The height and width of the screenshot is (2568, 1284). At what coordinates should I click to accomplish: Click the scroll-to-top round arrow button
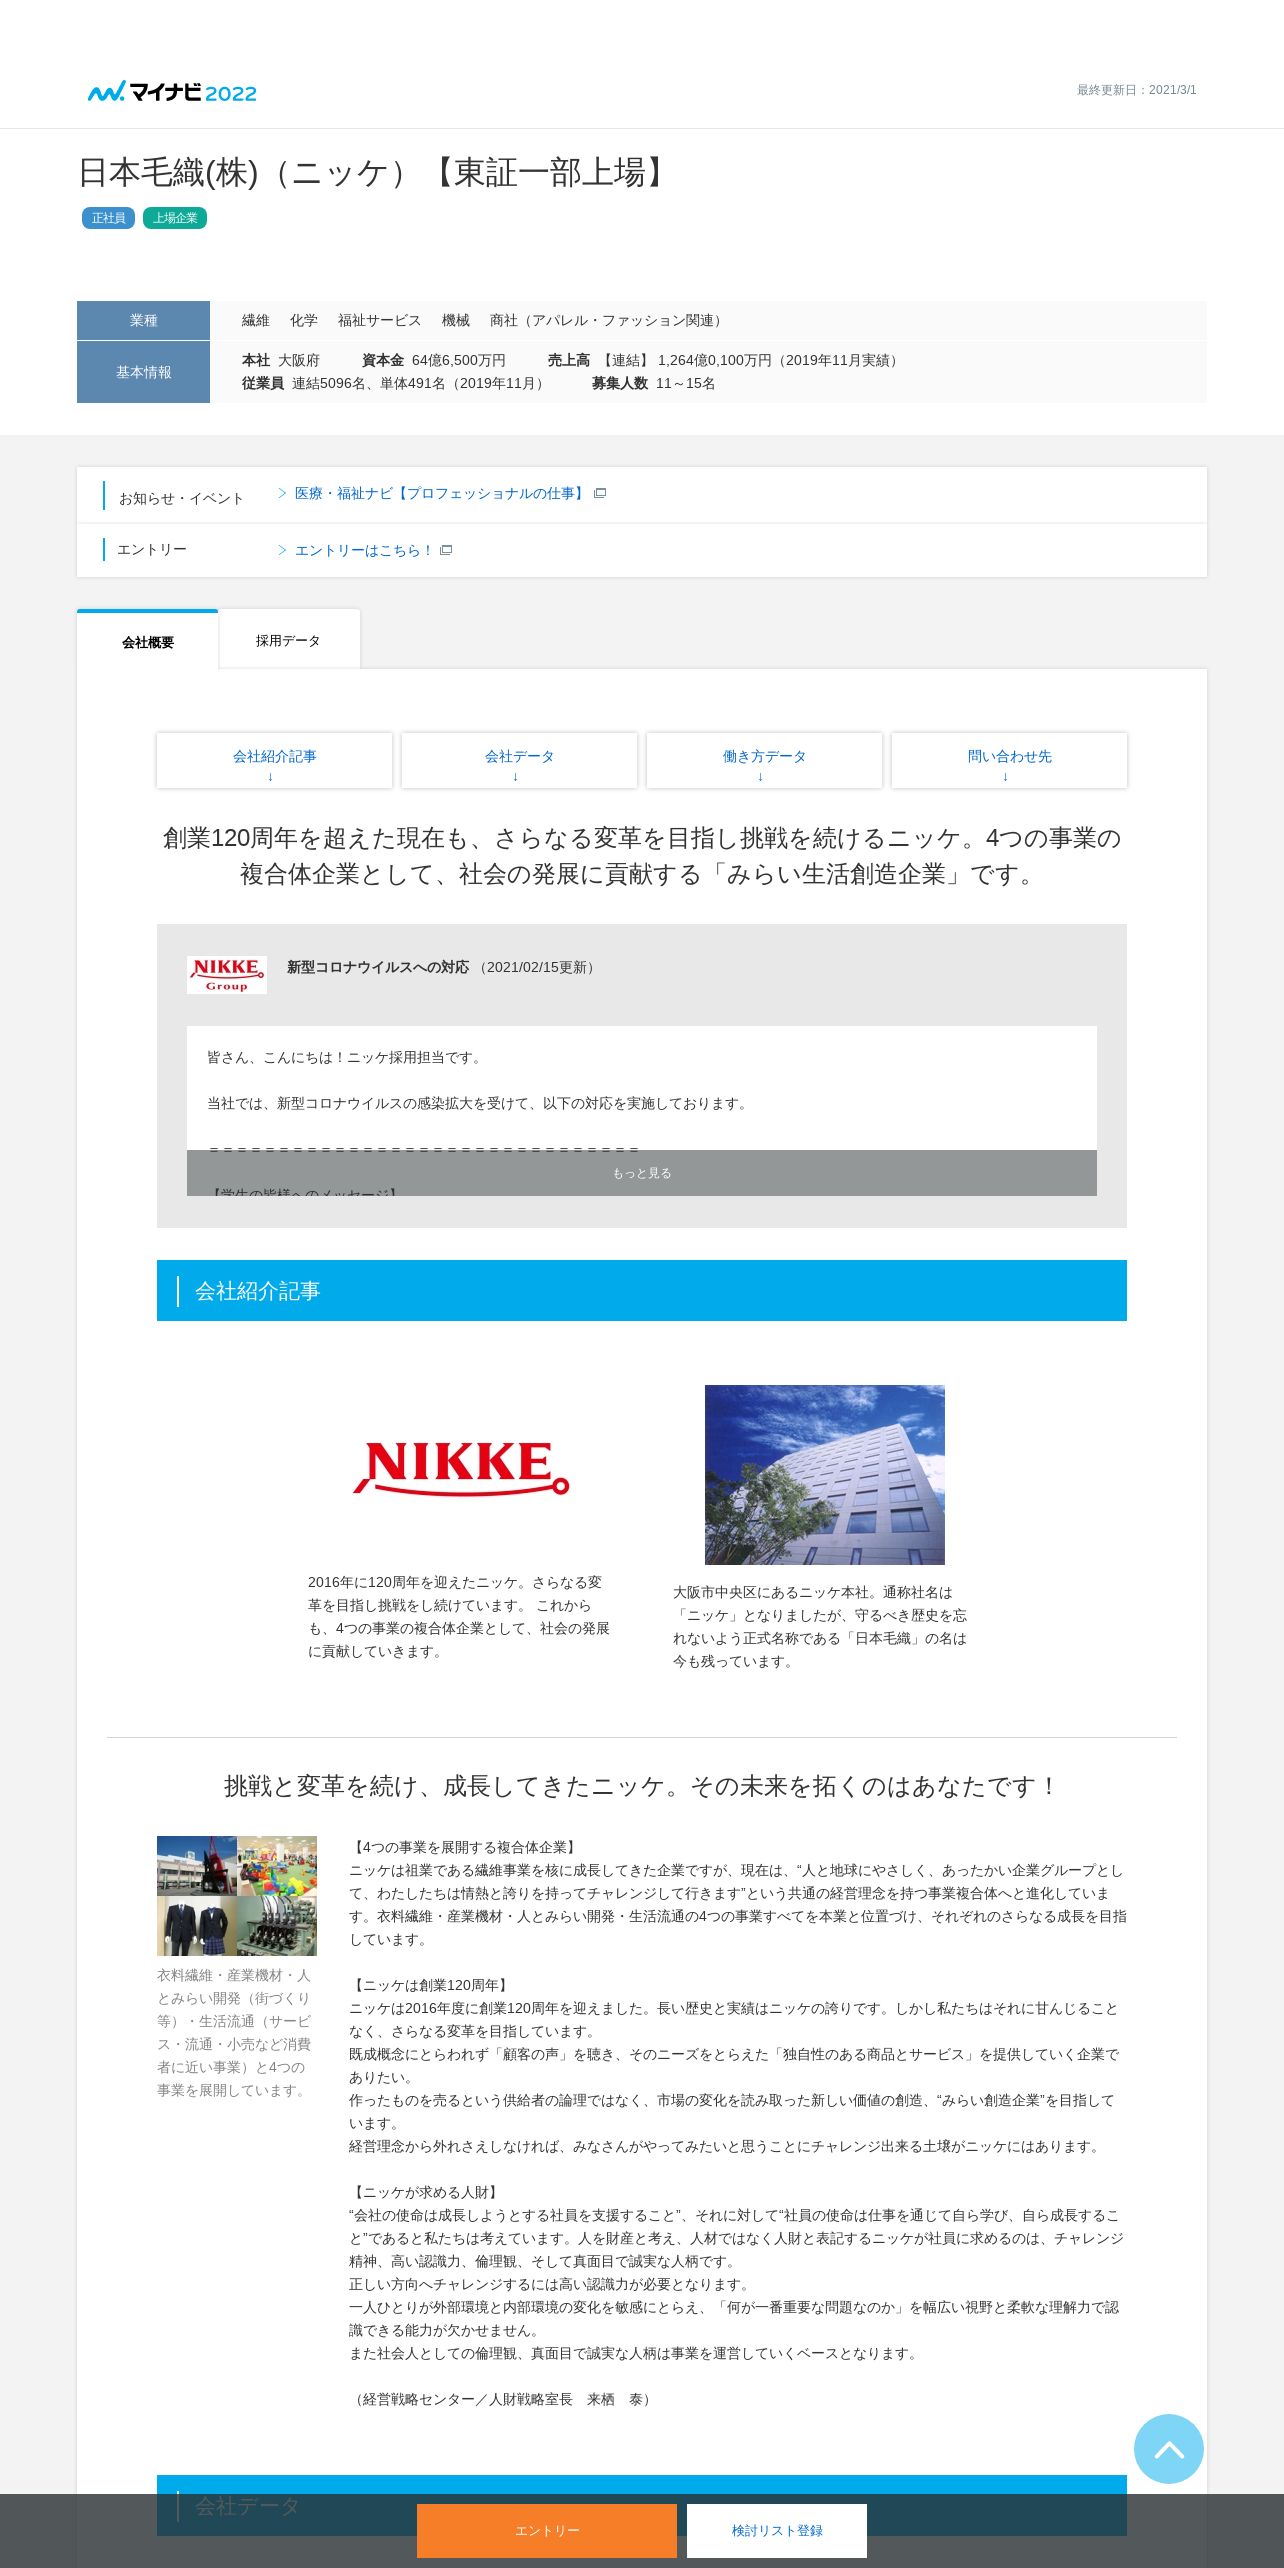pos(1168,2449)
